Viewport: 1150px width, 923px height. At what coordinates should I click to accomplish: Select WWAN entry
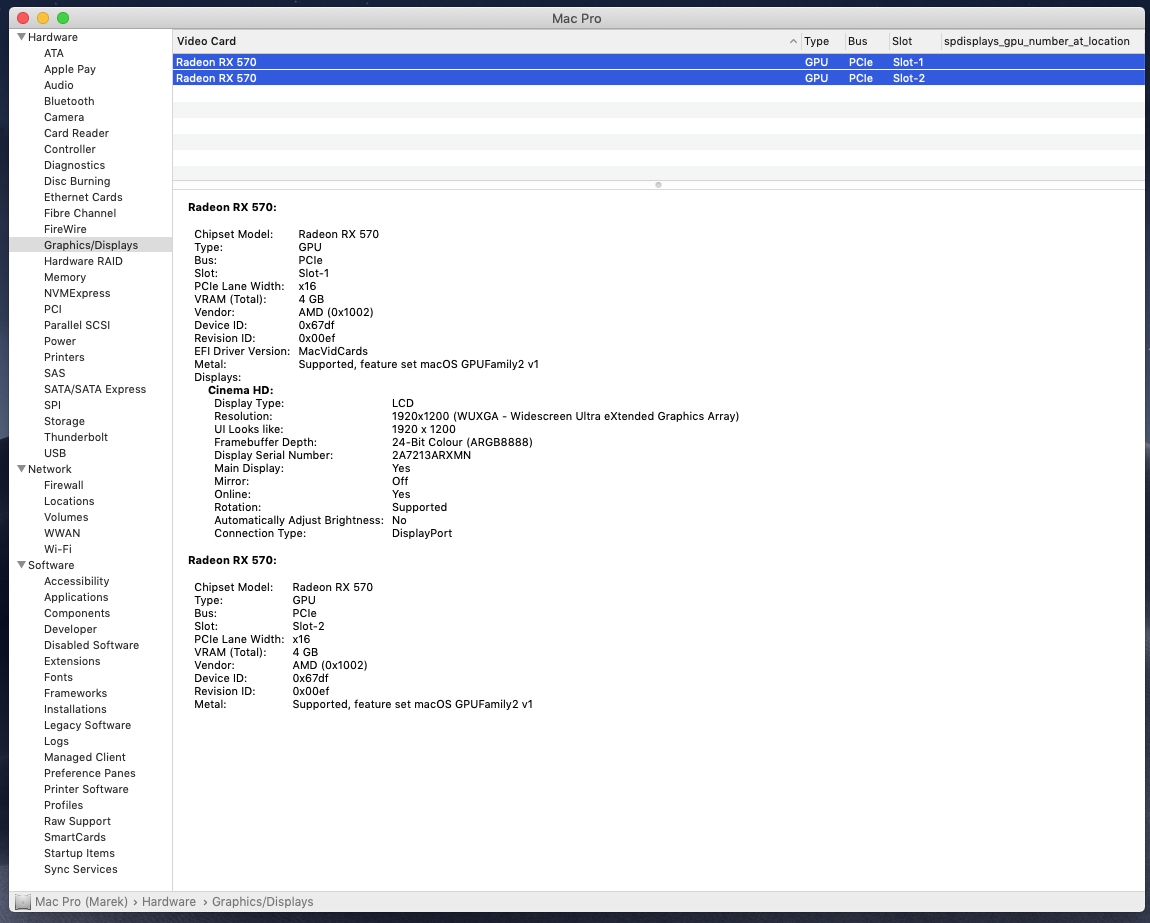(62, 533)
